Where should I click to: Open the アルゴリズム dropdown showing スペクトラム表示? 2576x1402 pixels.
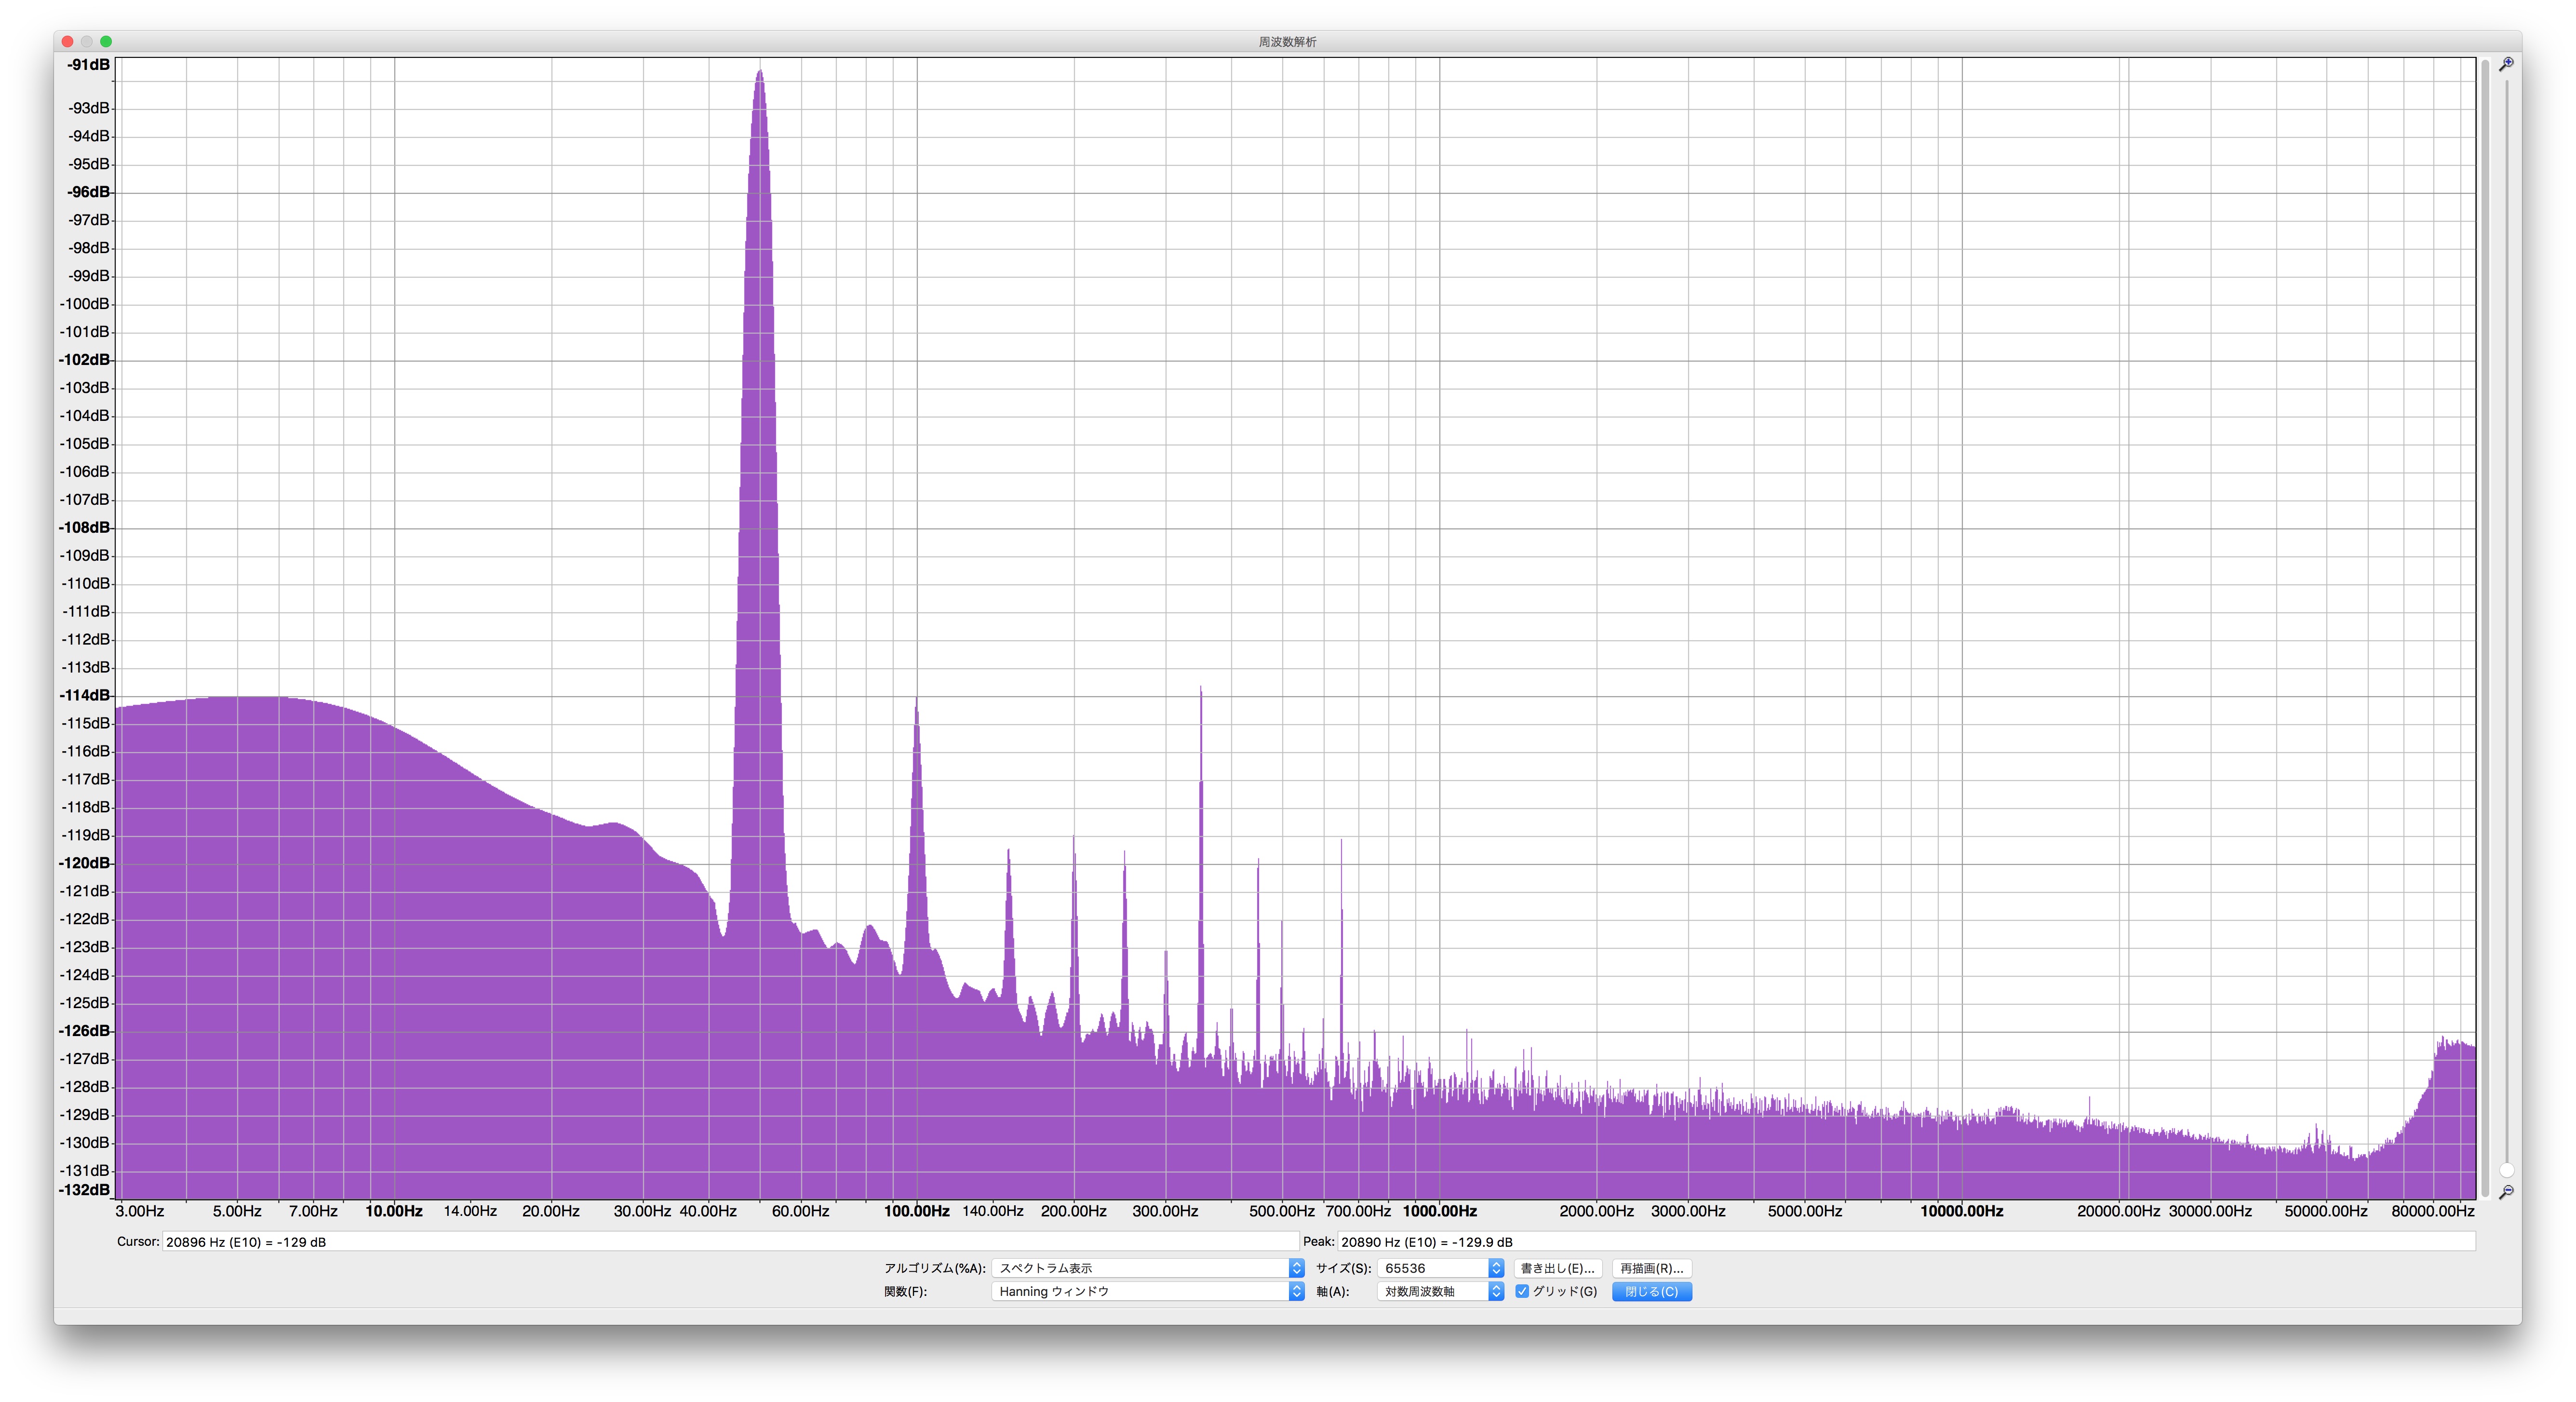pyautogui.click(x=1148, y=1268)
